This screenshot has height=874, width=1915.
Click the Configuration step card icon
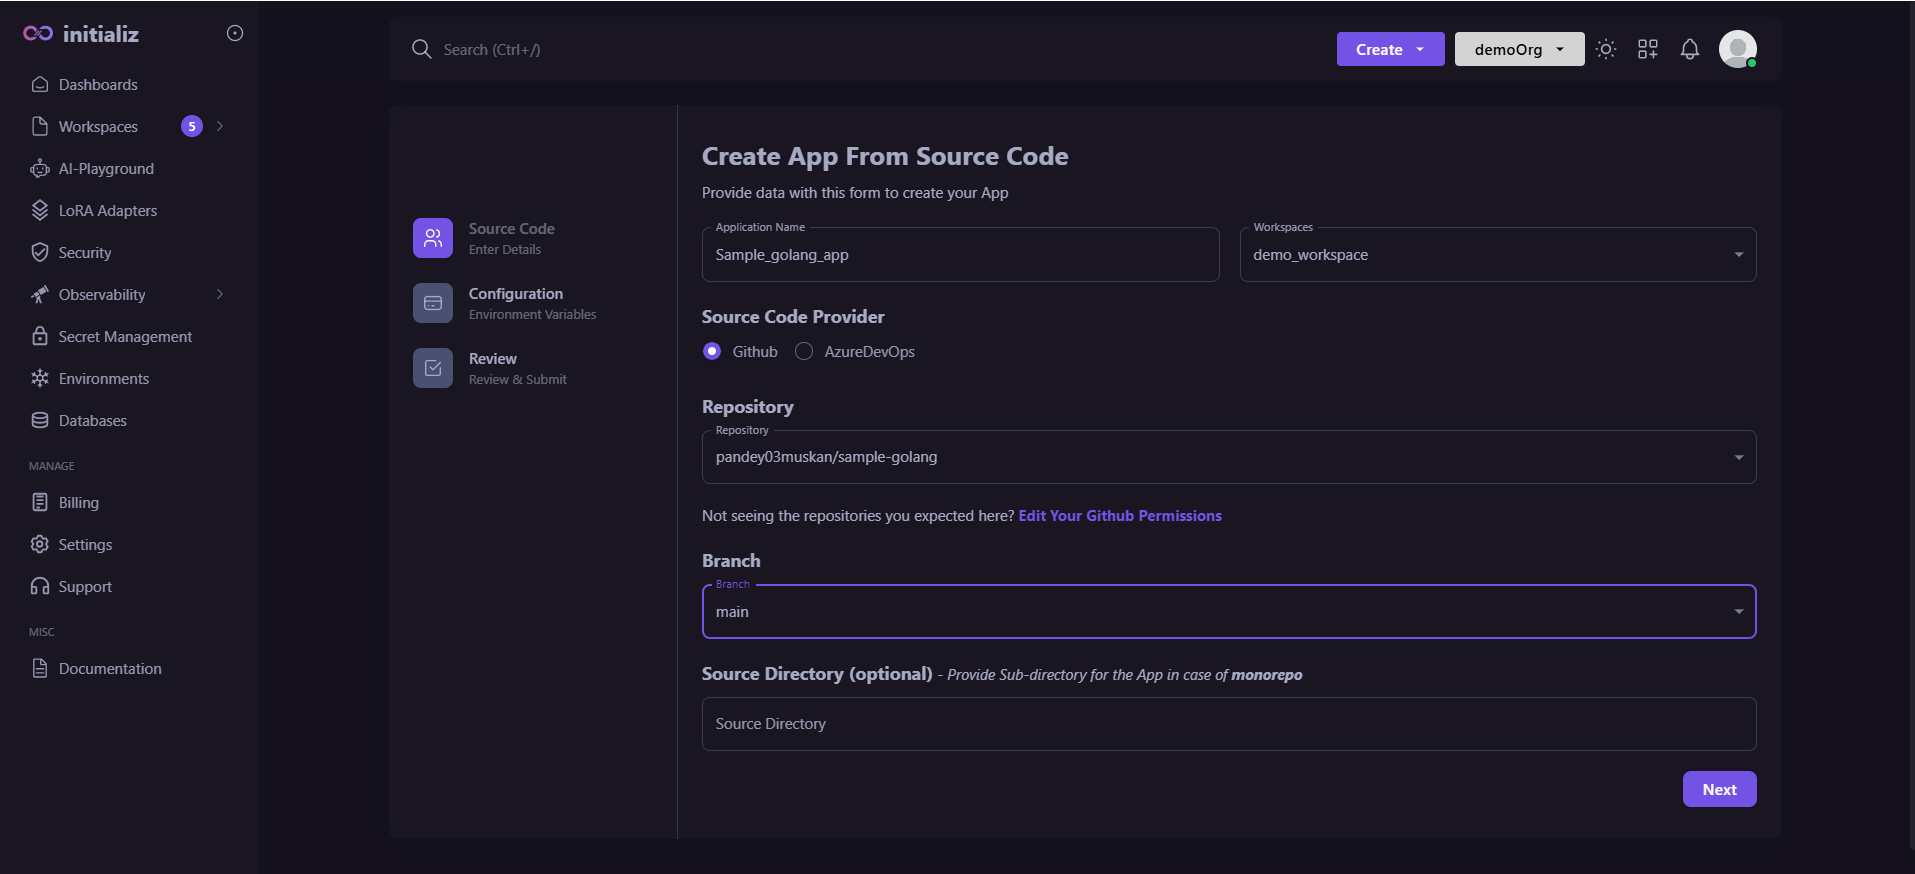tap(433, 303)
